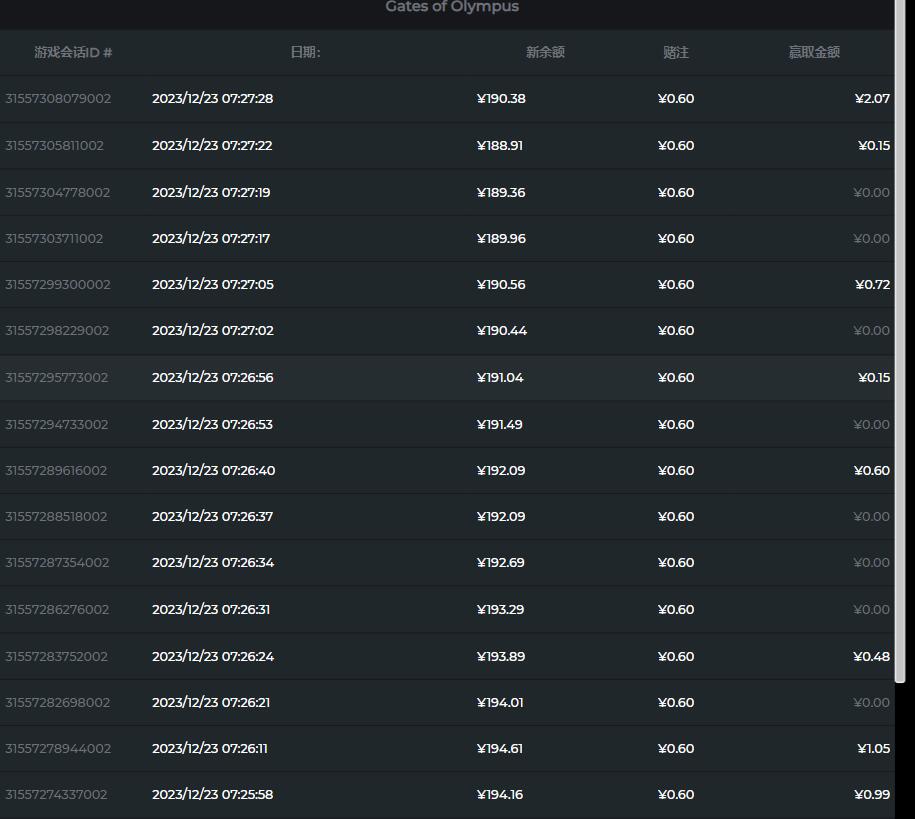Open session ID 31557286276002
This screenshot has height=819, width=915.
tap(57, 609)
